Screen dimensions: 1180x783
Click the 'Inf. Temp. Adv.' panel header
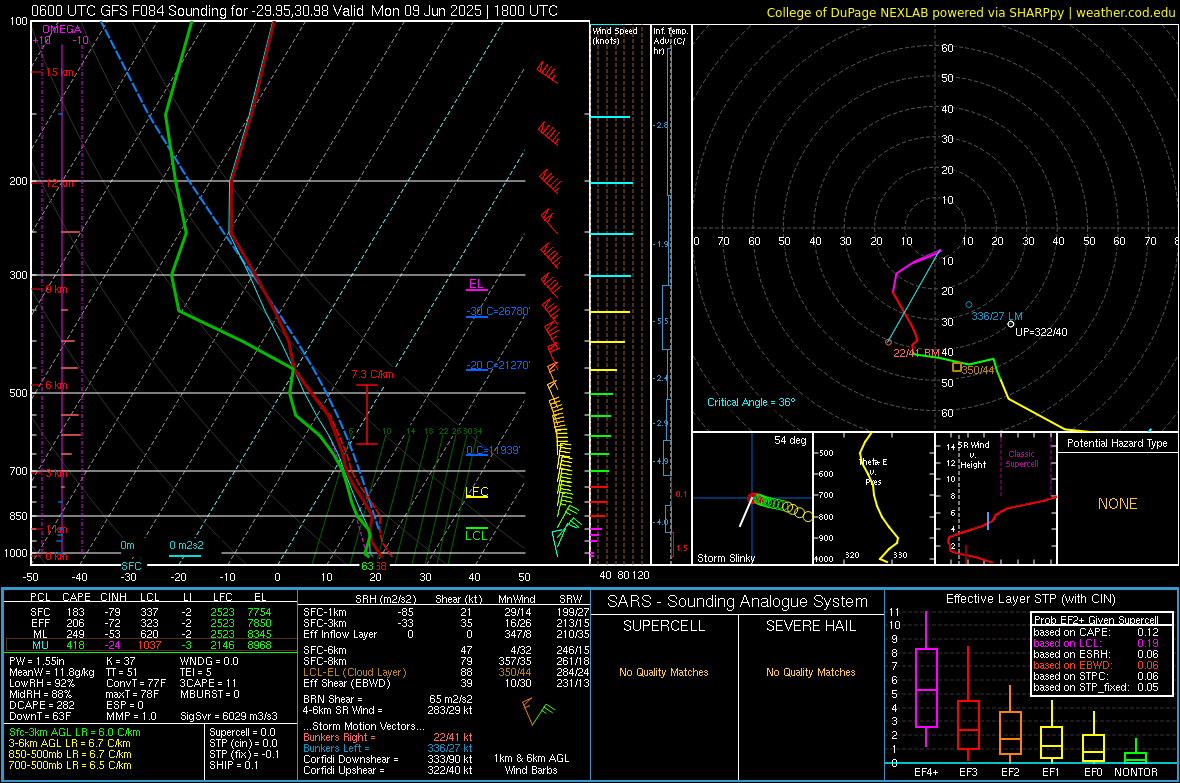click(x=670, y=41)
